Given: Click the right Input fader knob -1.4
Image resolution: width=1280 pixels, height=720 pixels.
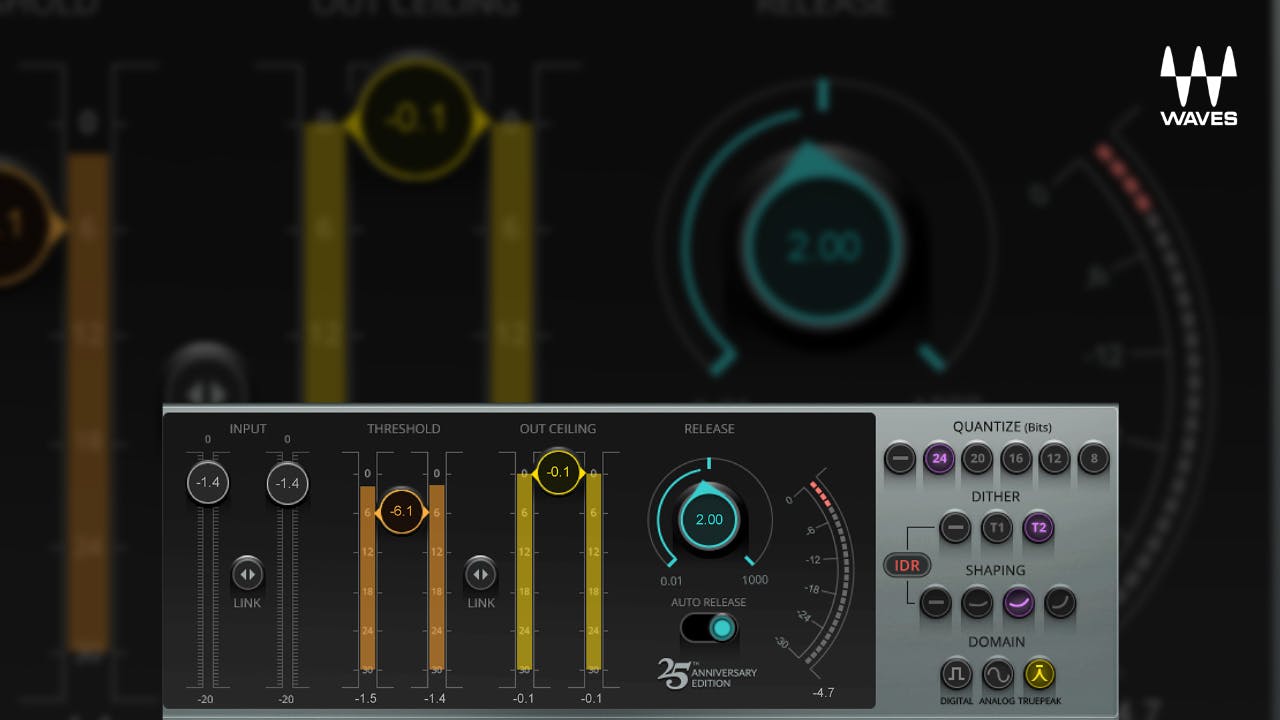Looking at the screenshot, I should pyautogui.click(x=287, y=483).
